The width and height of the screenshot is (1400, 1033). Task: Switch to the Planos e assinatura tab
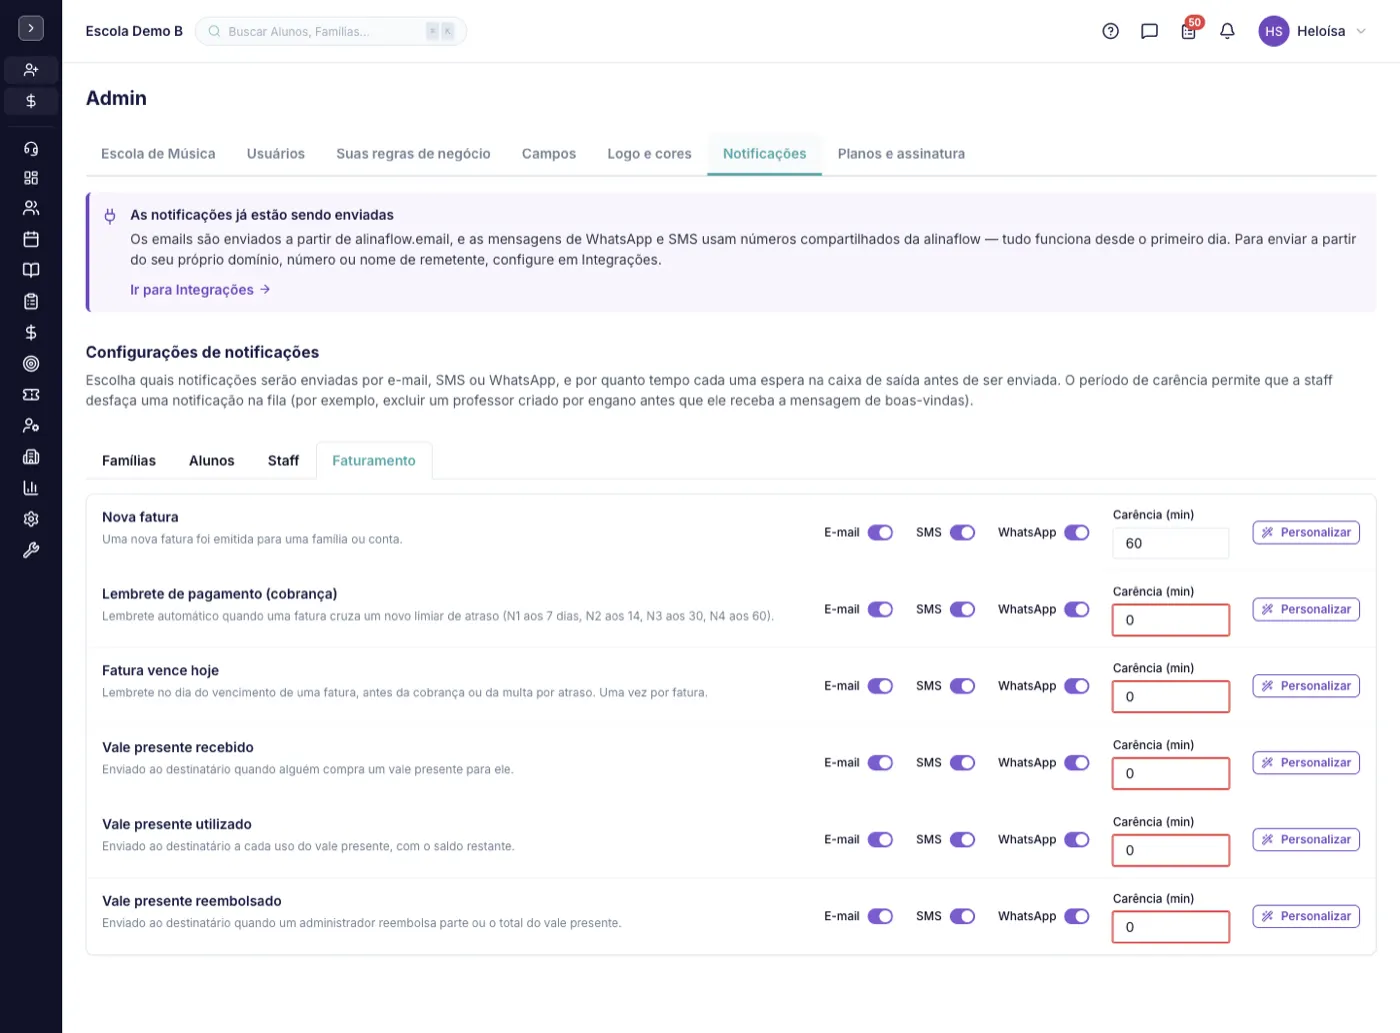[x=901, y=154]
